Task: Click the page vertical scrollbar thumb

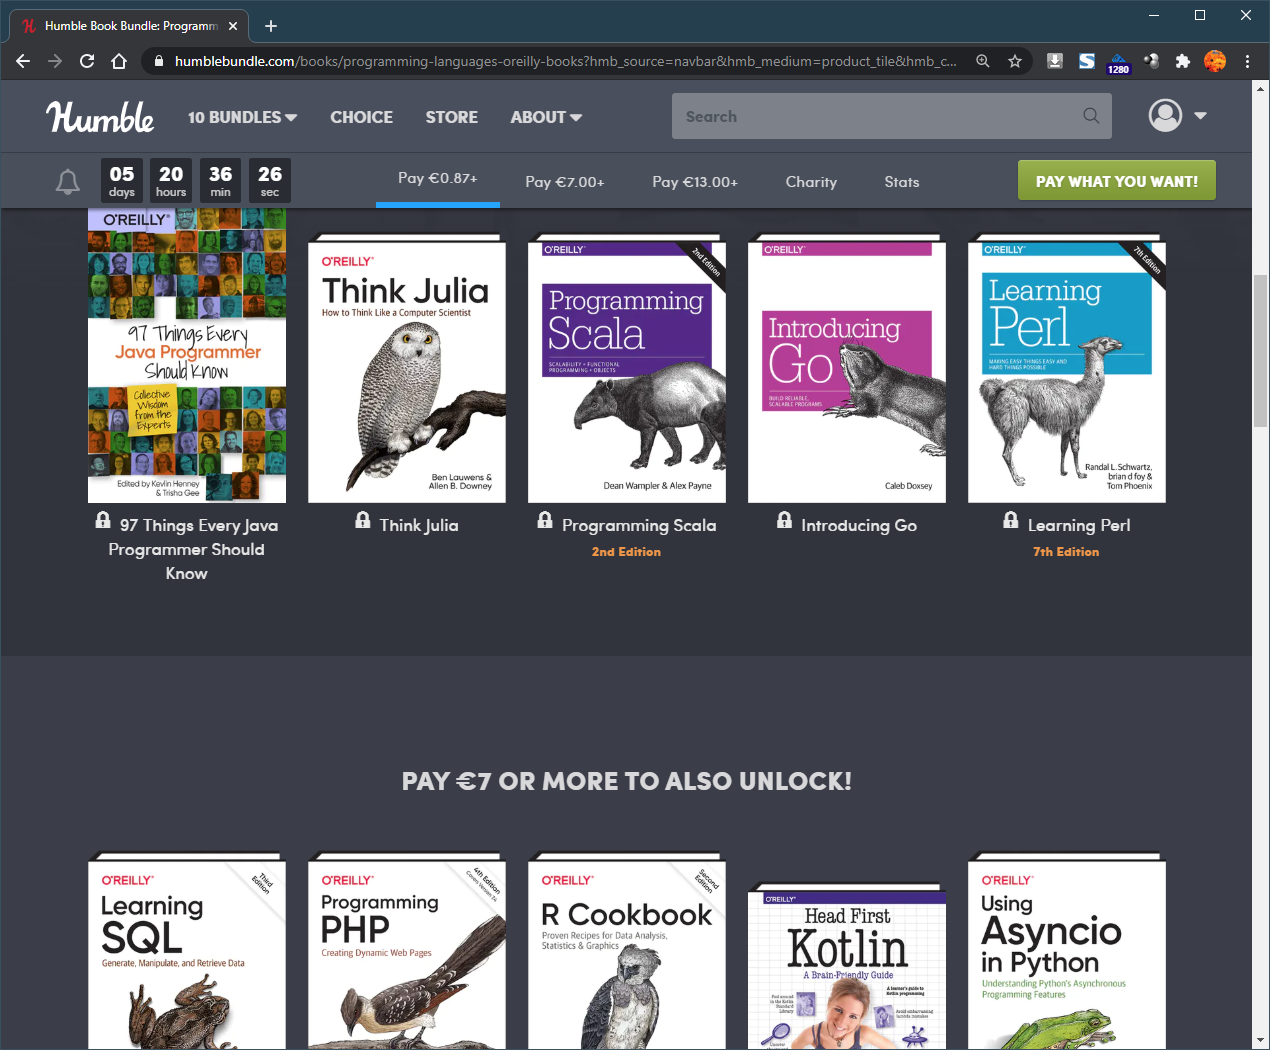Action: tap(1260, 350)
